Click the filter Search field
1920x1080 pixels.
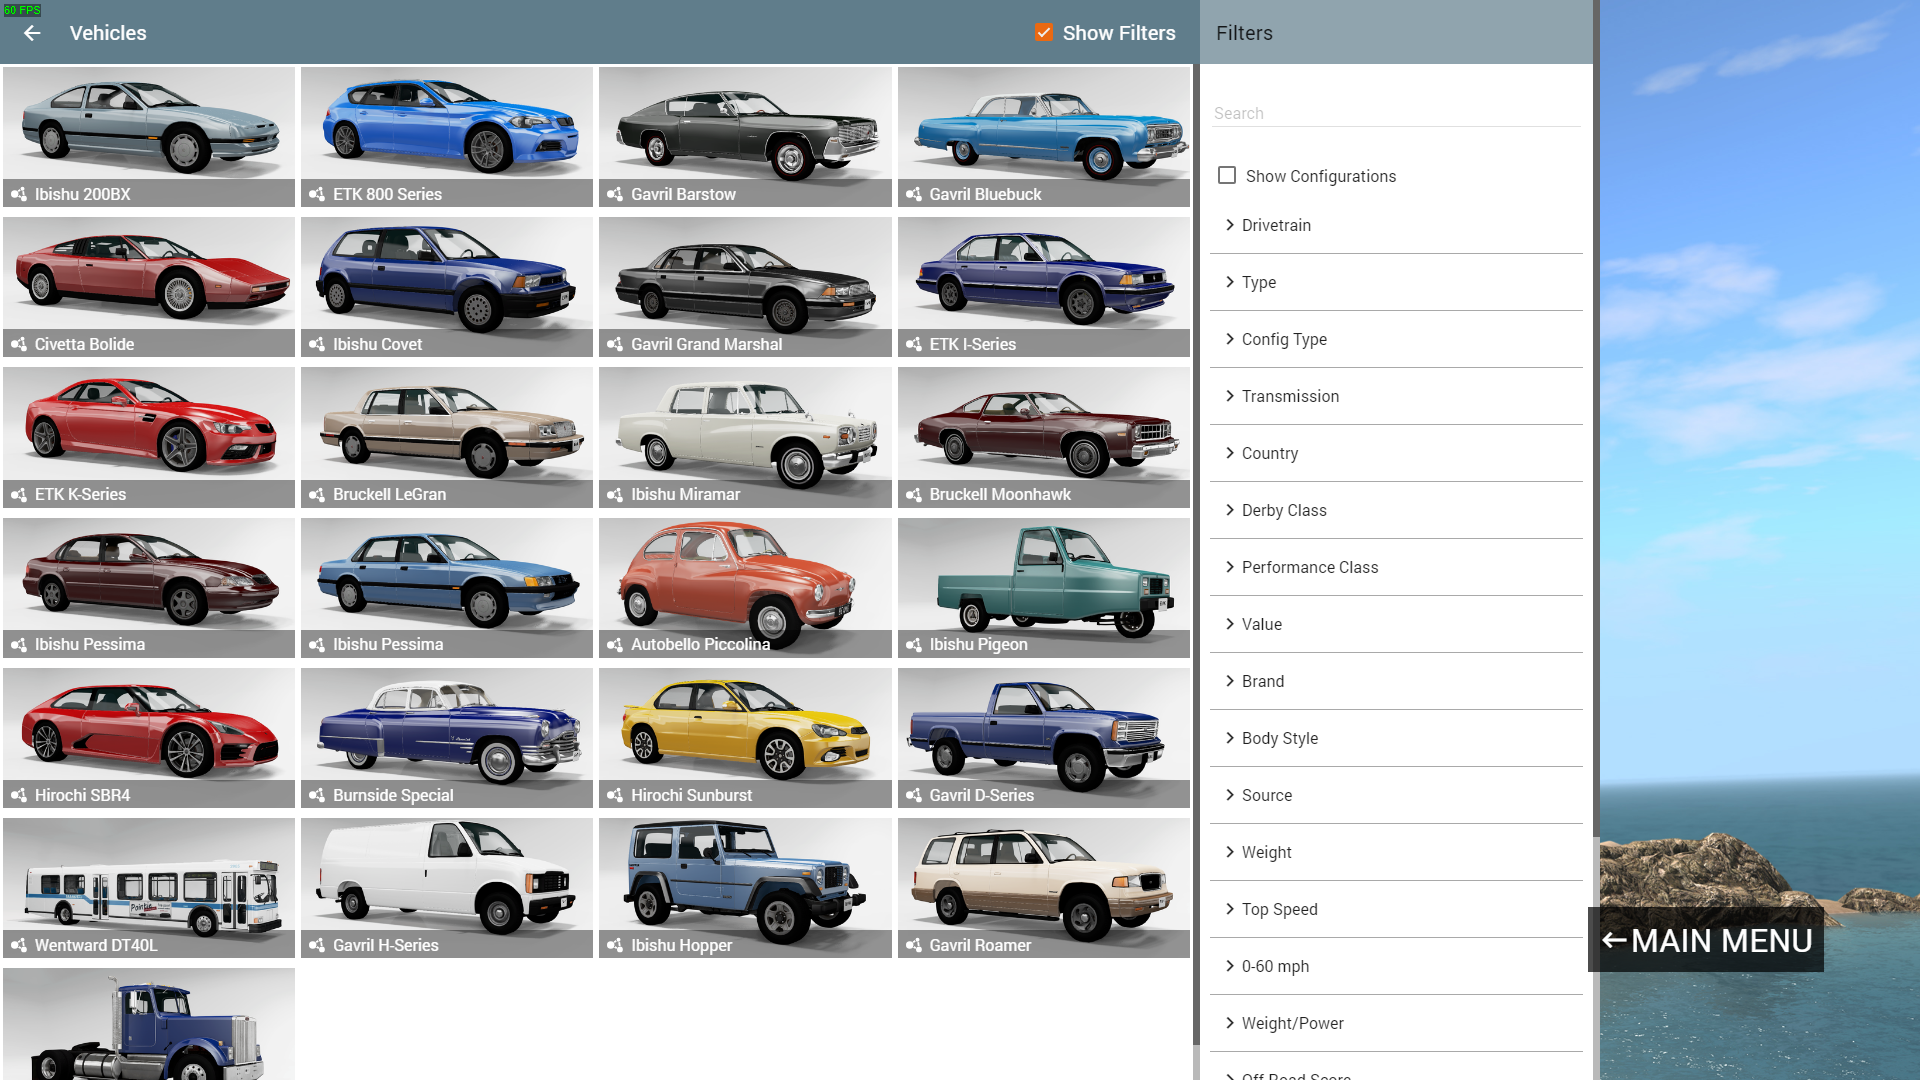(1395, 113)
